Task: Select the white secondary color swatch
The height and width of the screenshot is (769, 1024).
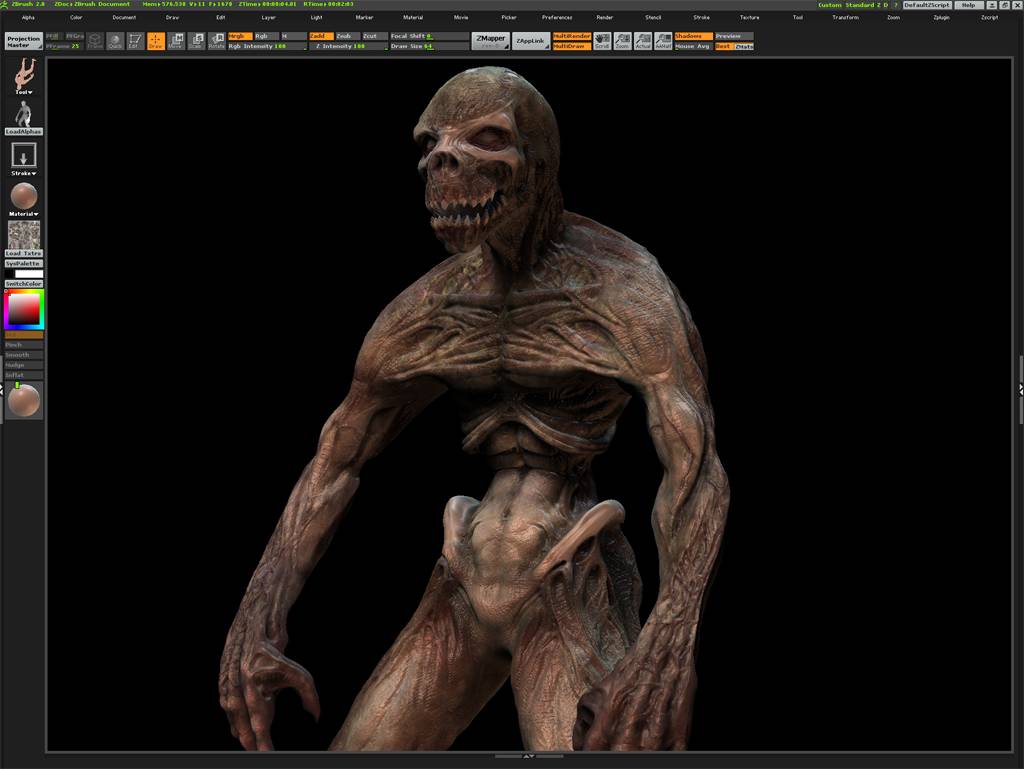Action: click(29, 274)
